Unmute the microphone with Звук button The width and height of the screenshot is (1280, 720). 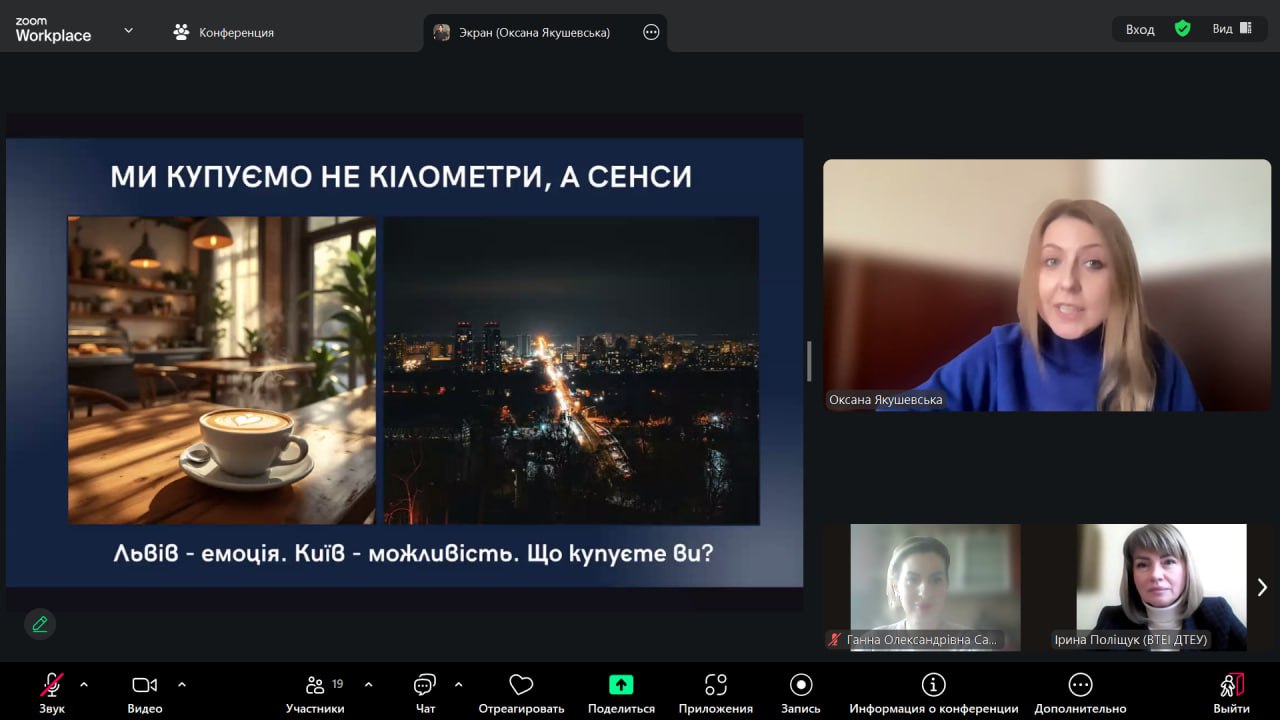51,686
